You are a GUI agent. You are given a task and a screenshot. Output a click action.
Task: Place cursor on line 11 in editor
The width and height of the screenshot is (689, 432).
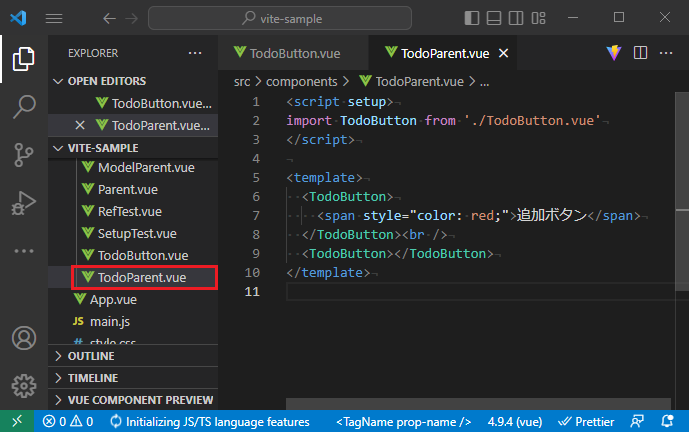(x=479, y=291)
